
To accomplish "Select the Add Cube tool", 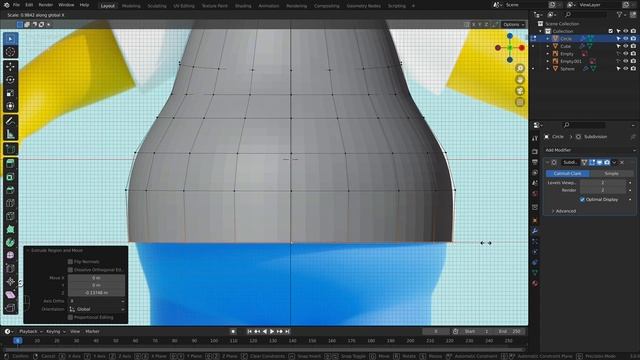I will pos(10,149).
